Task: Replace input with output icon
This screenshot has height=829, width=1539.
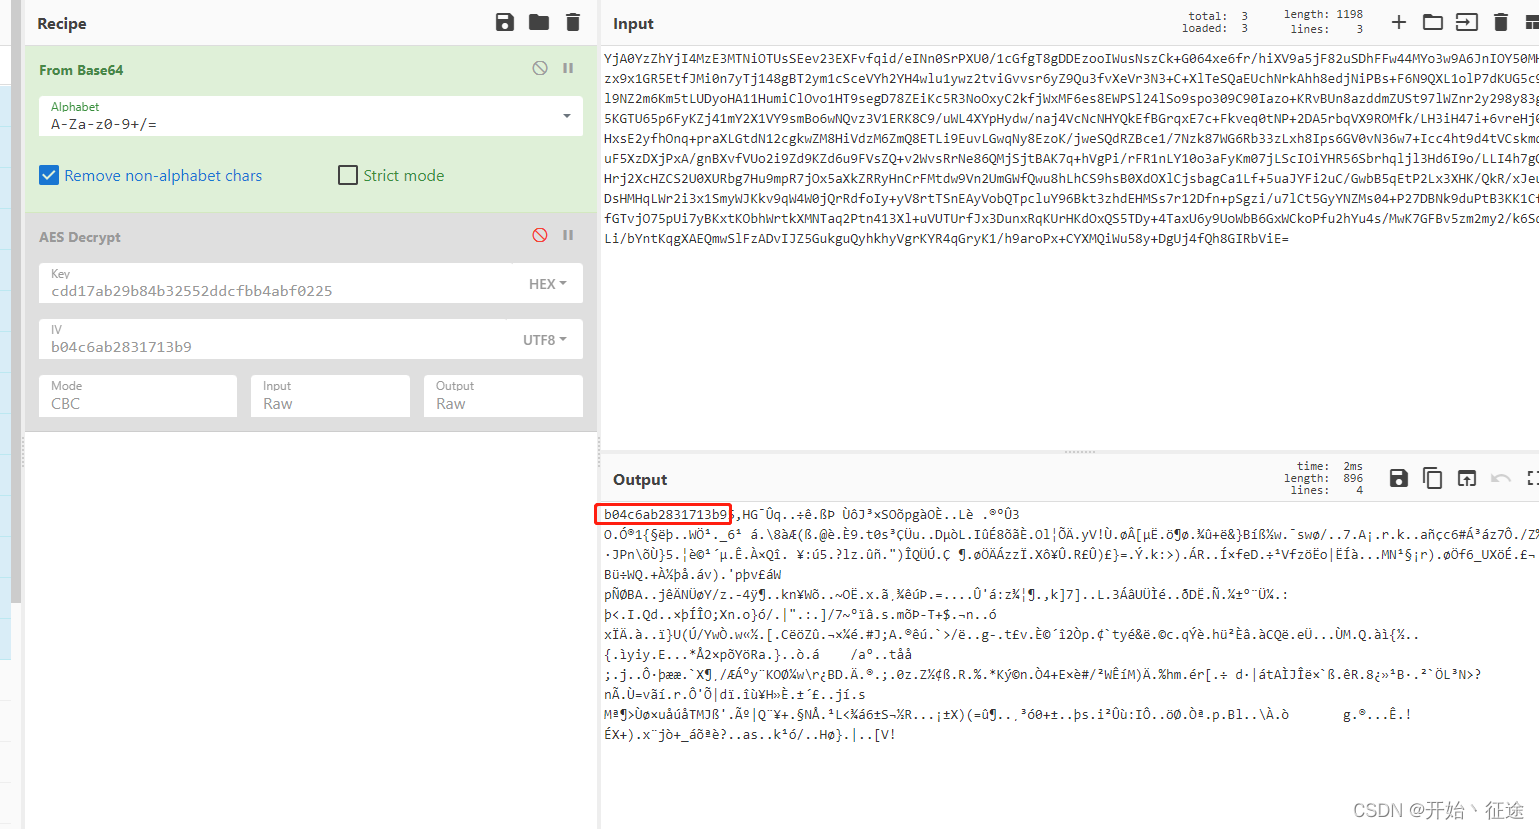Action: (1467, 478)
